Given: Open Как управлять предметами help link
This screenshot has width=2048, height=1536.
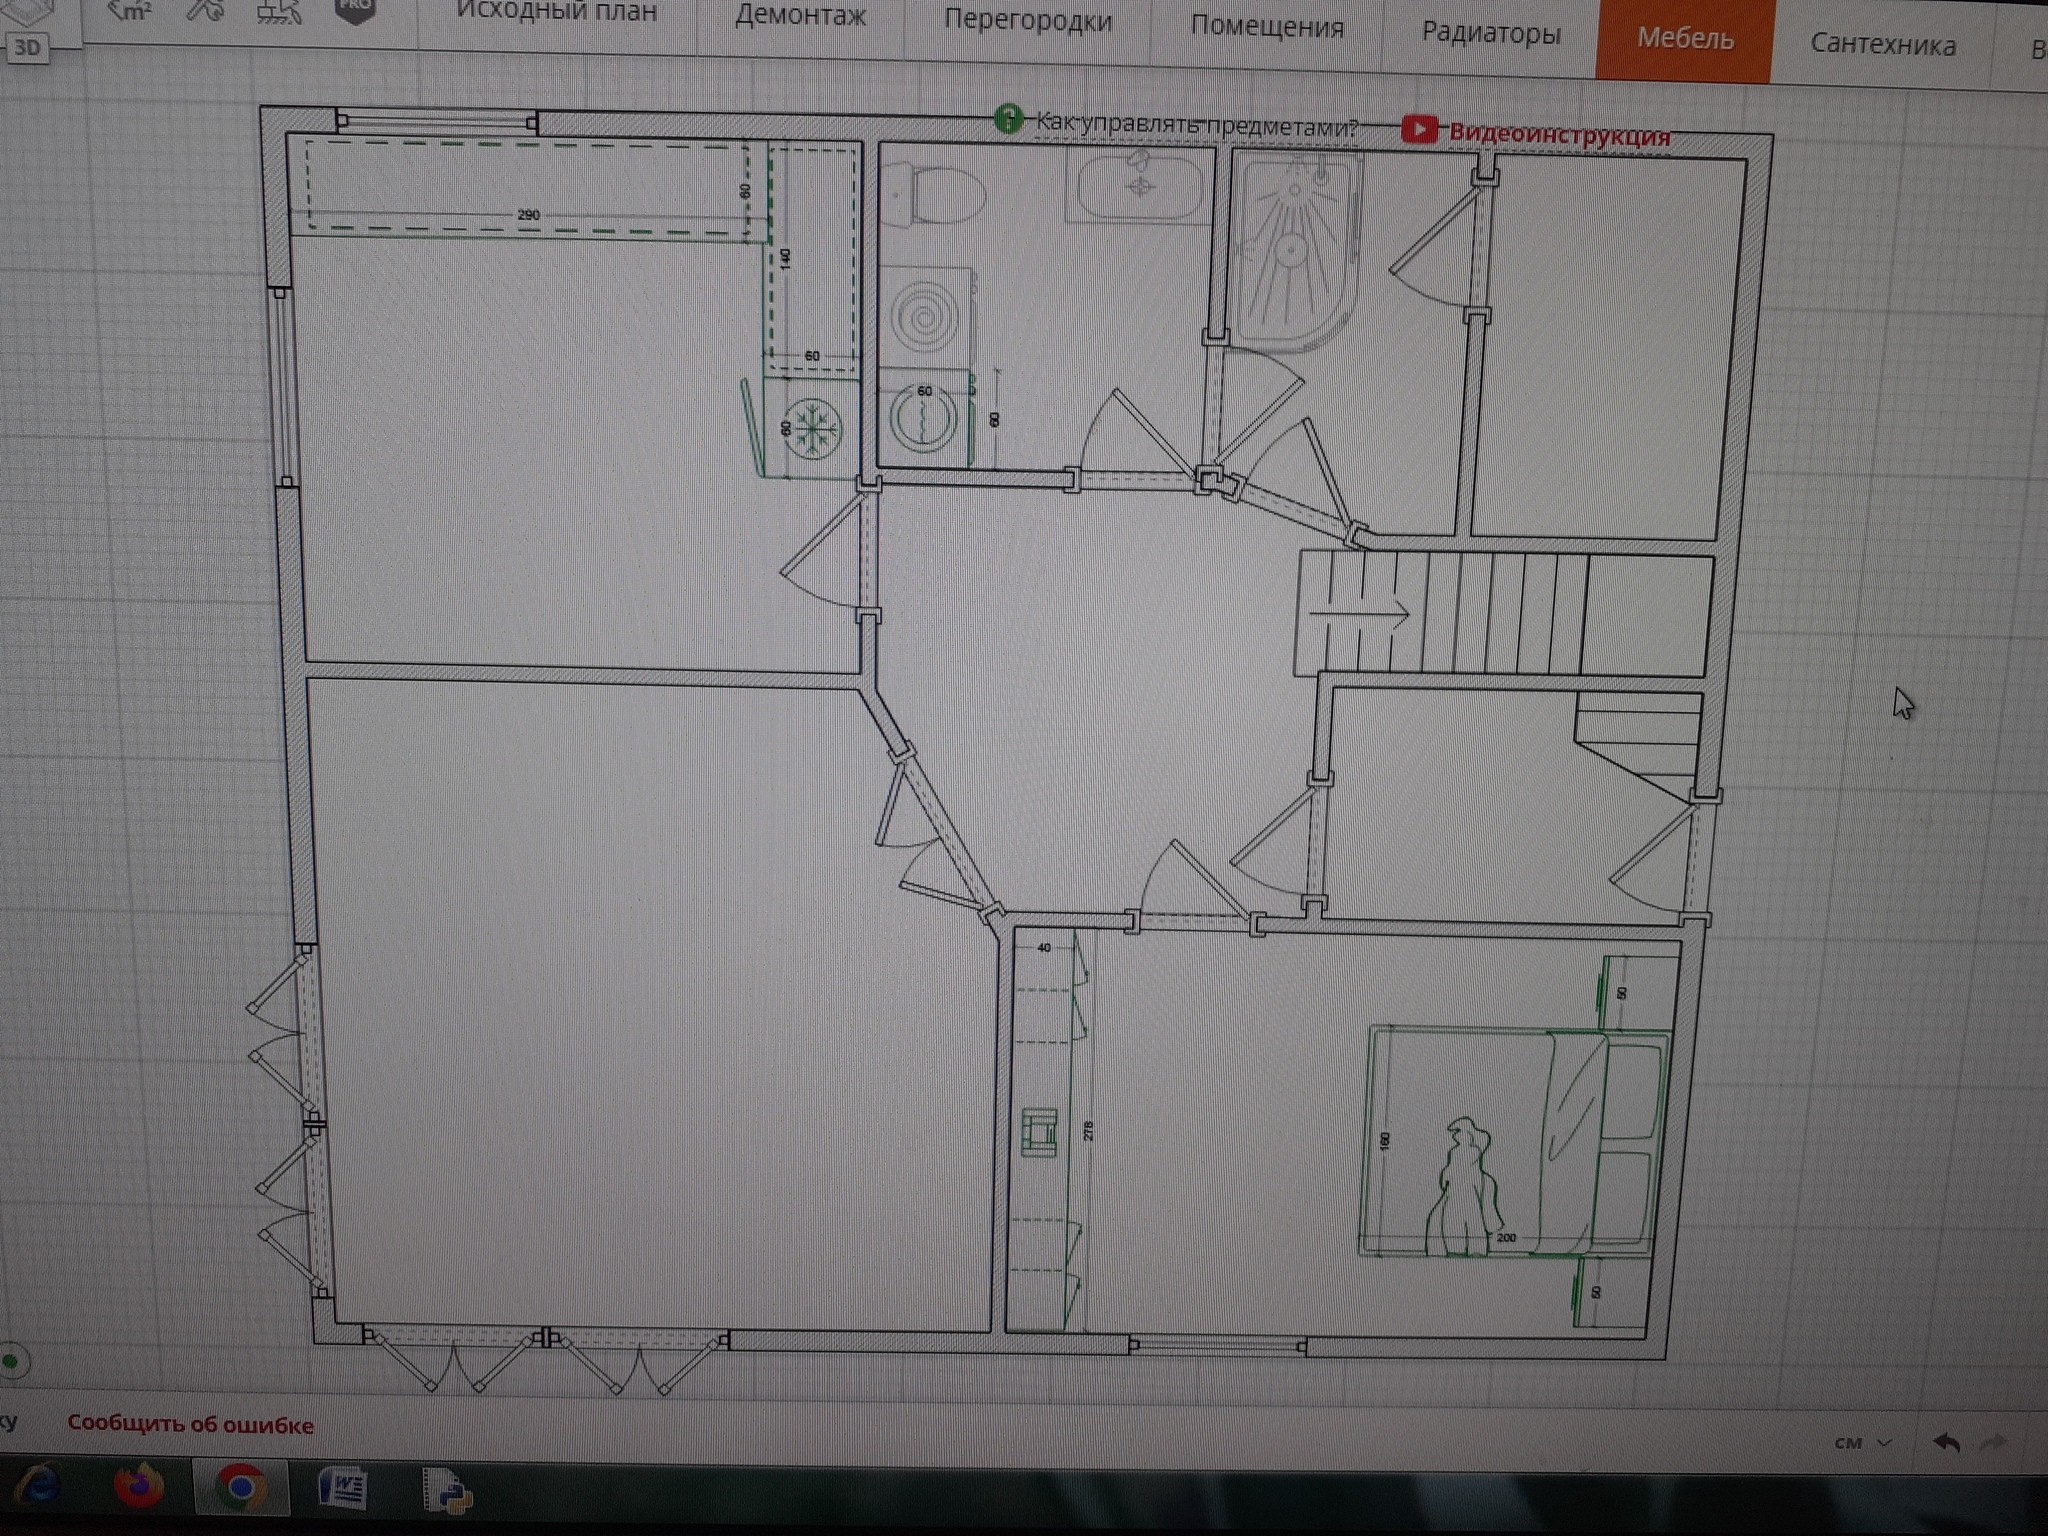Looking at the screenshot, I should point(1196,126).
